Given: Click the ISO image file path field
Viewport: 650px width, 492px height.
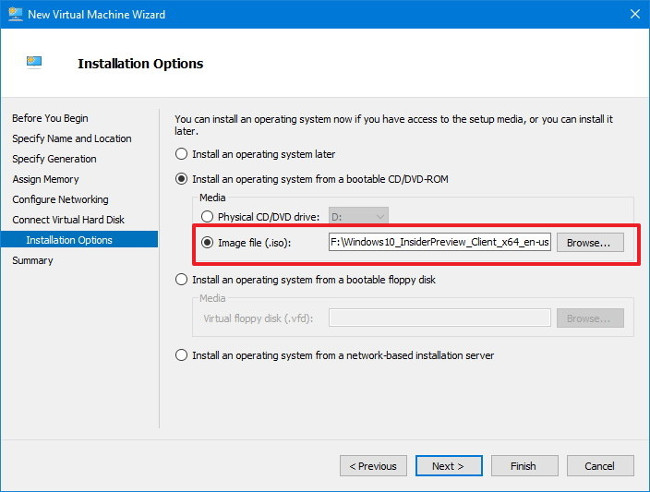Looking at the screenshot, I should (x=440, y=242).
